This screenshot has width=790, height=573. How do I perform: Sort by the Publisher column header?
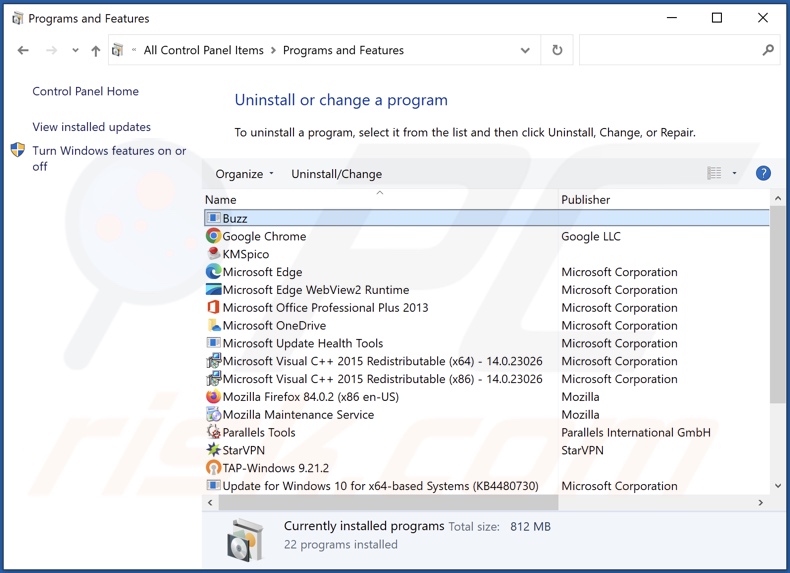(x=664, y=200)
